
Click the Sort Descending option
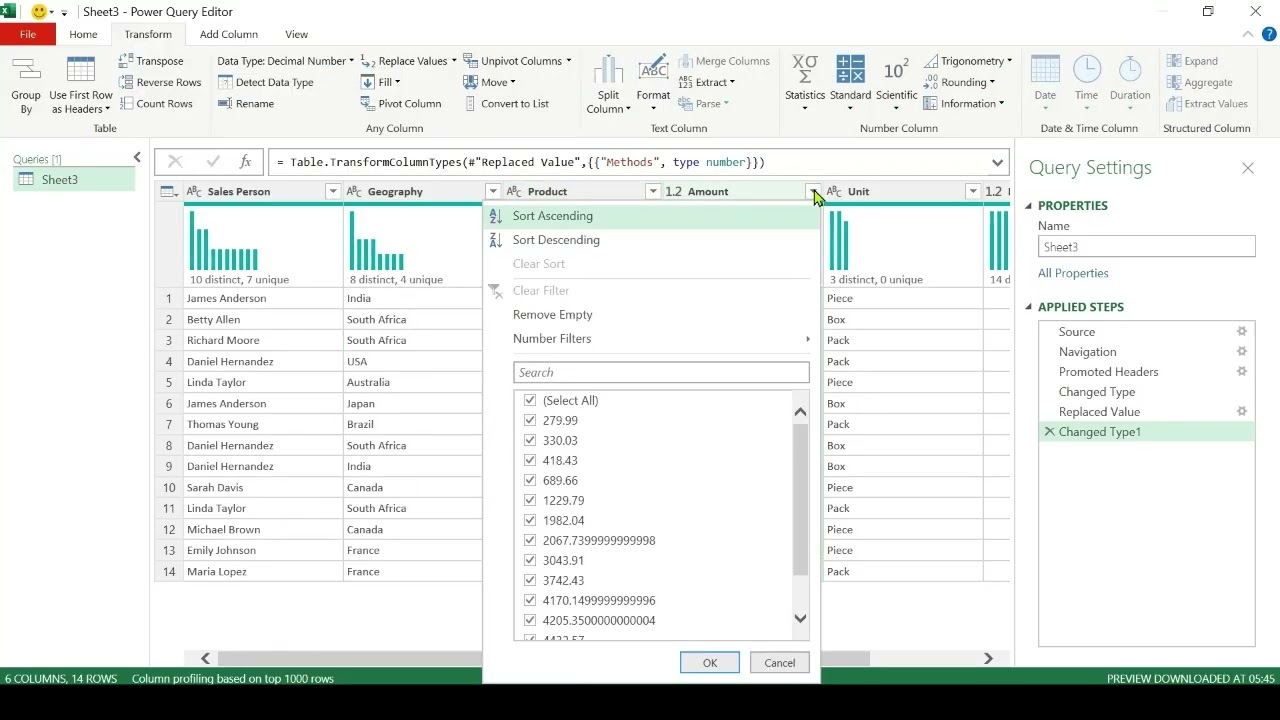coord(651,240)
